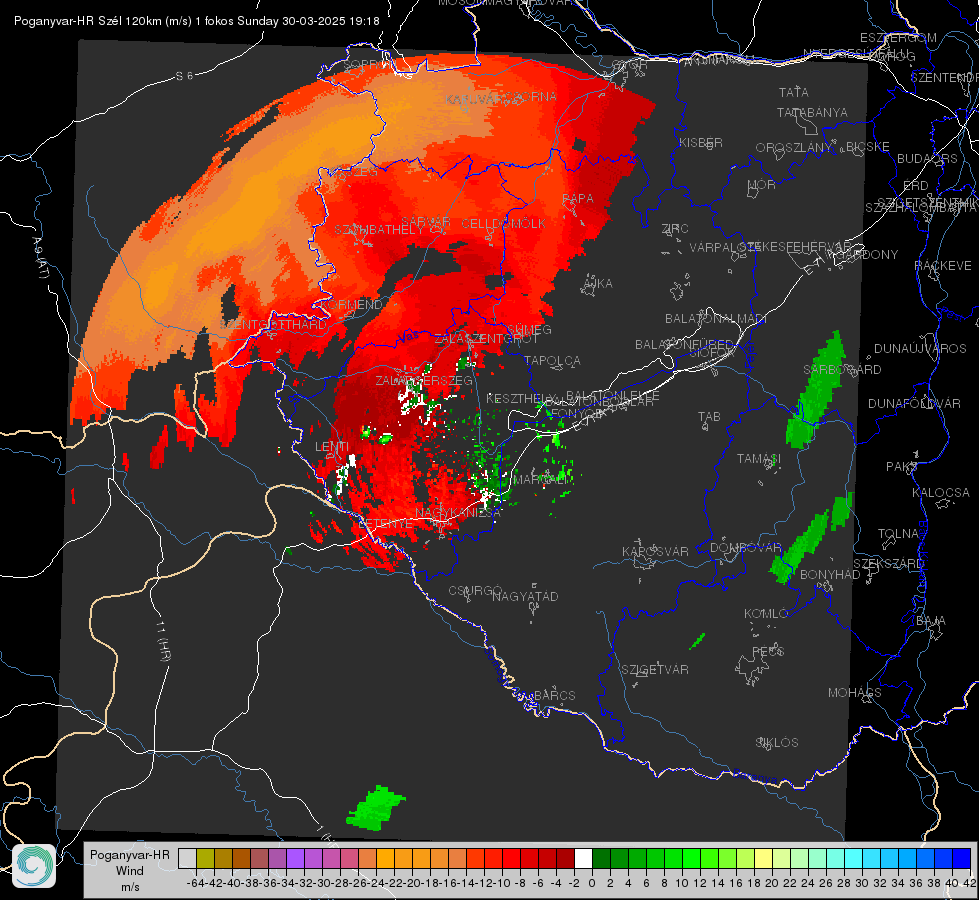Select the KAPOSVAR city label

[655, 551]
